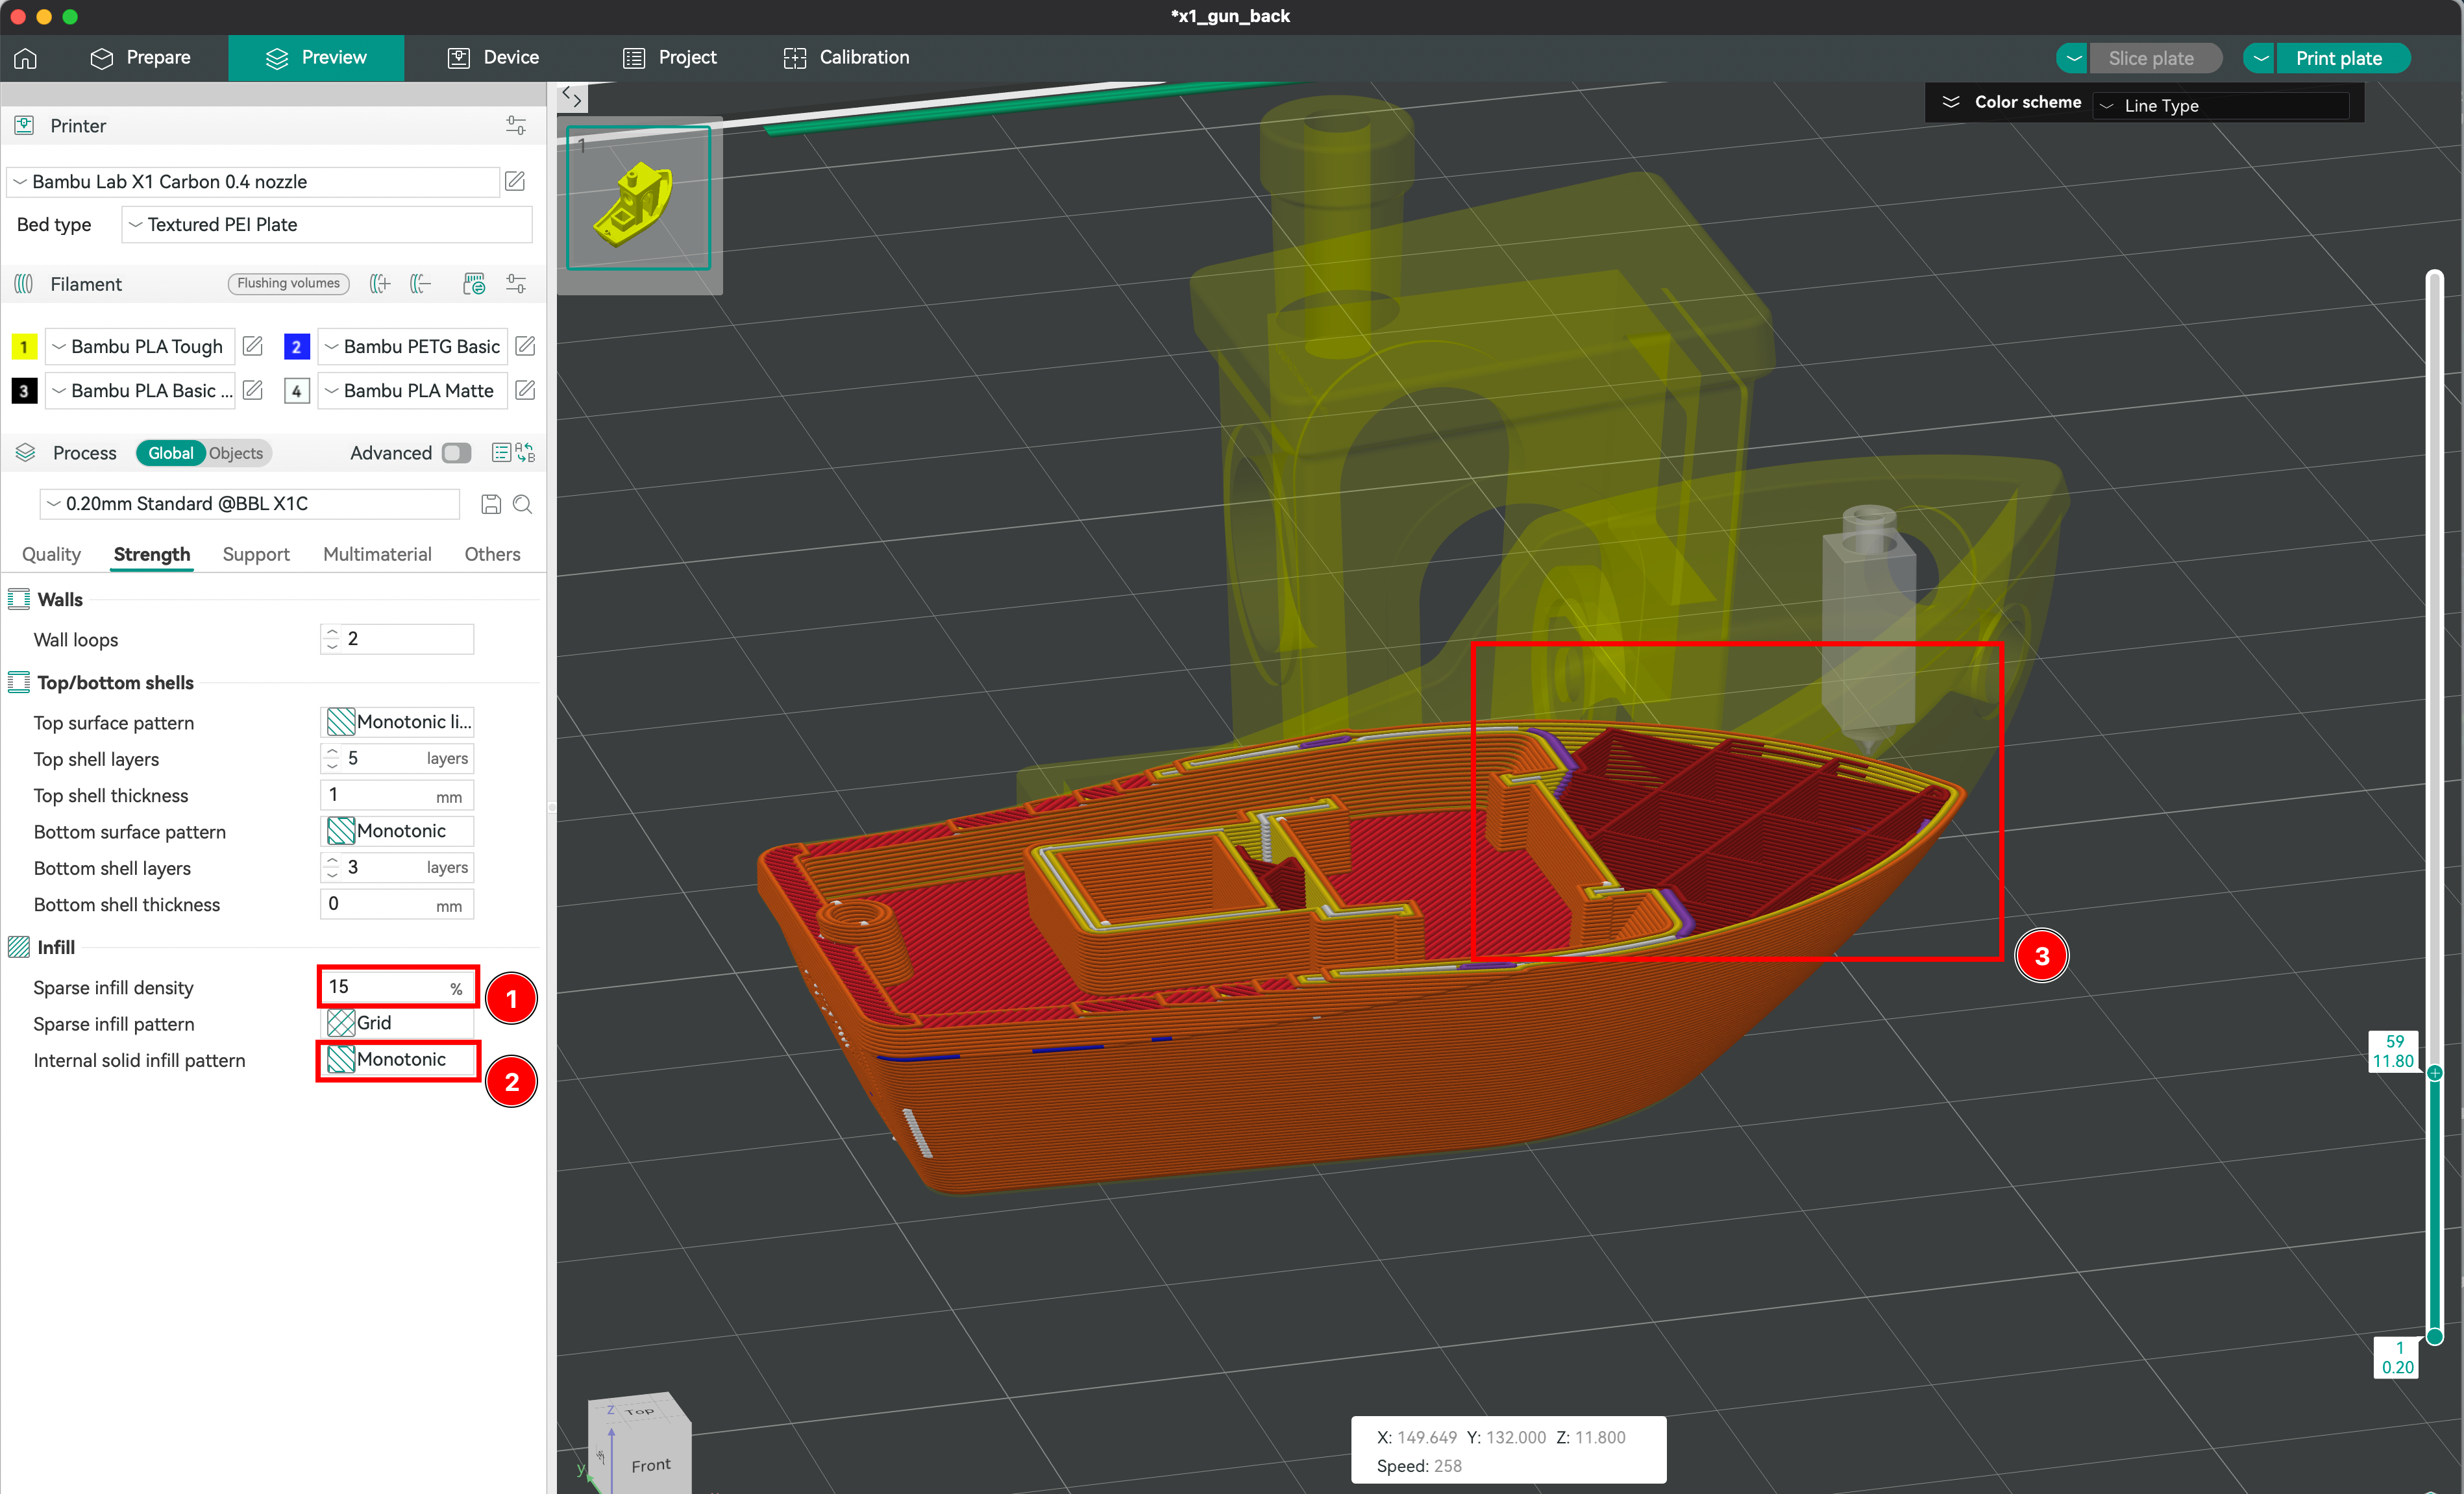The width and height of the screenshot is (2464, 1494).
Task: Open the Bed type dropdown
Action: 327,224
